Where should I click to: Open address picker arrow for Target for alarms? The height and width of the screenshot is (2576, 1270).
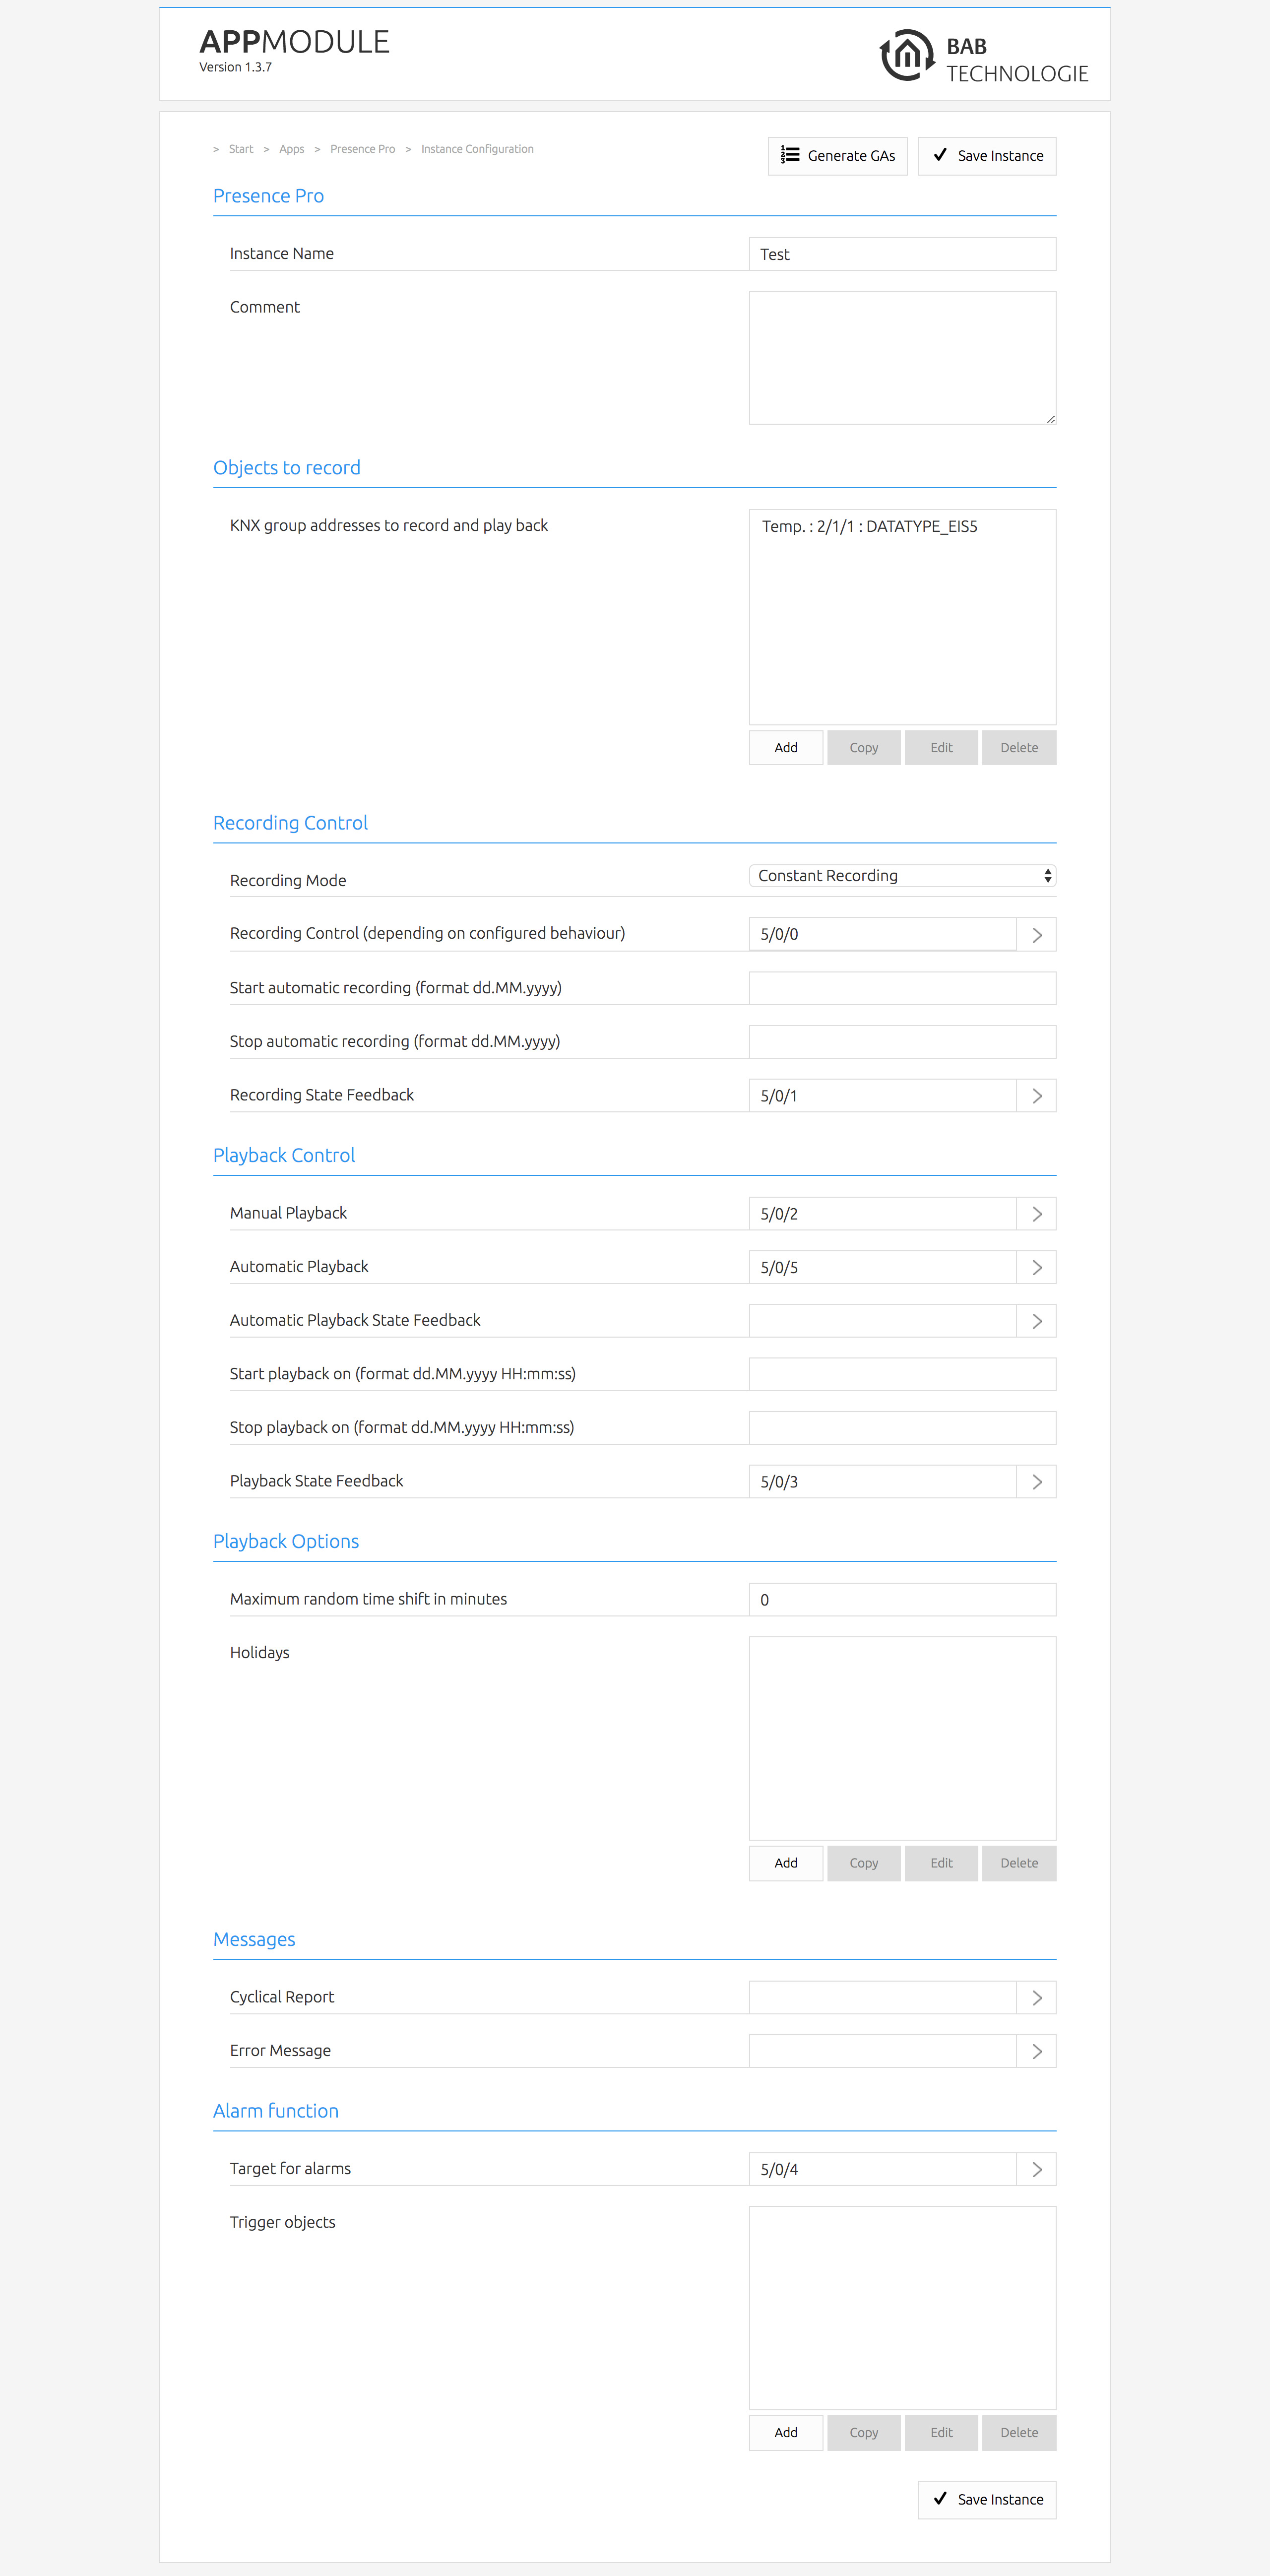coord(1036,2169)
